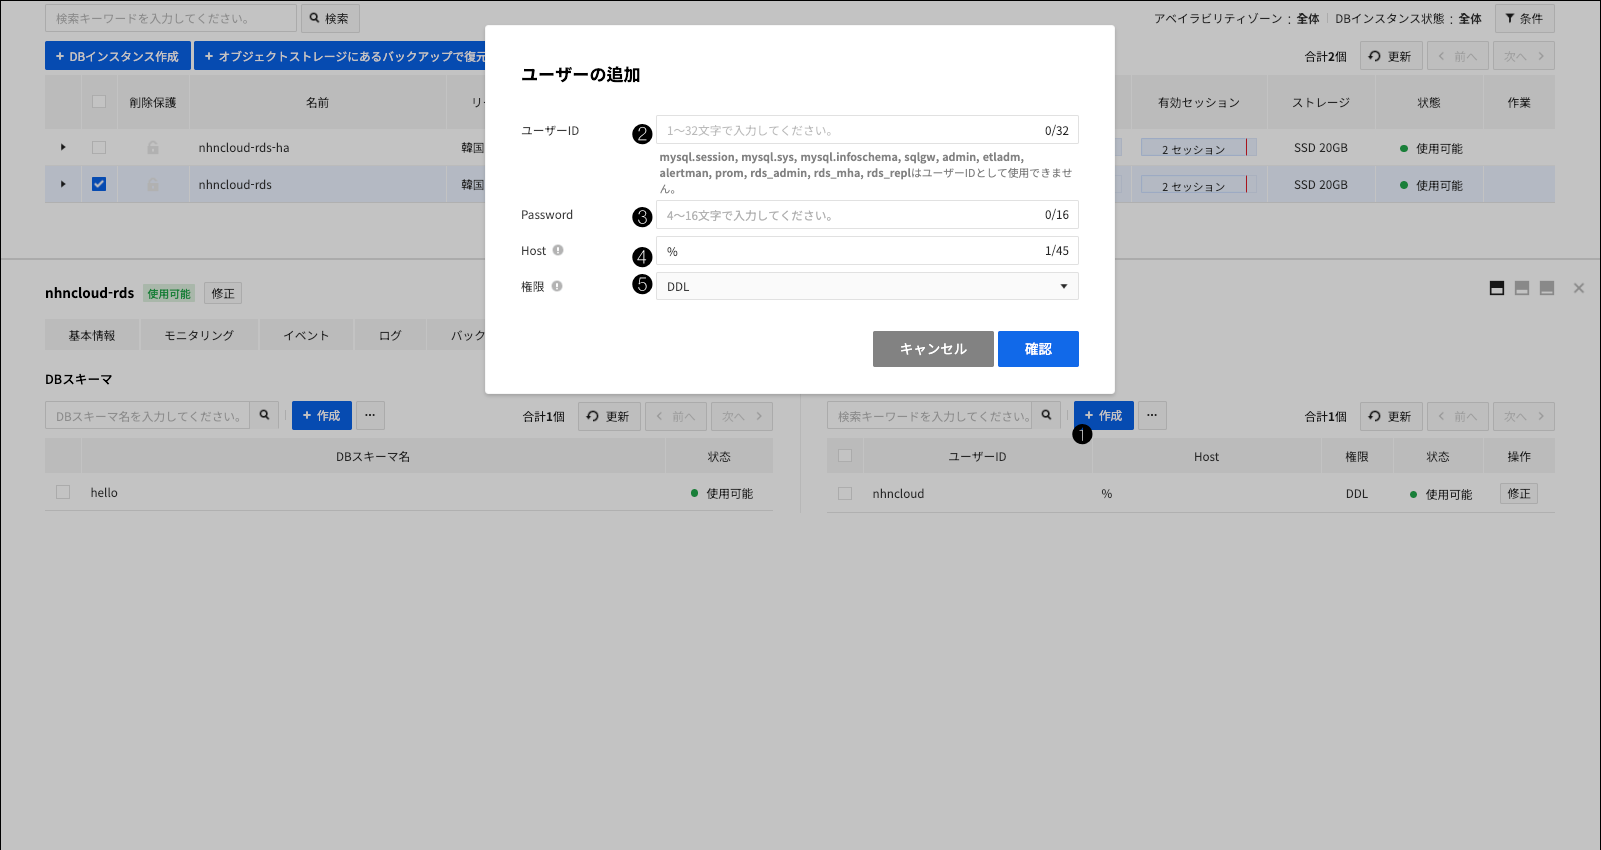Select the nhncloud user ID text
1601x850 pixels.
pyautogui.click(x=898, y=493)
